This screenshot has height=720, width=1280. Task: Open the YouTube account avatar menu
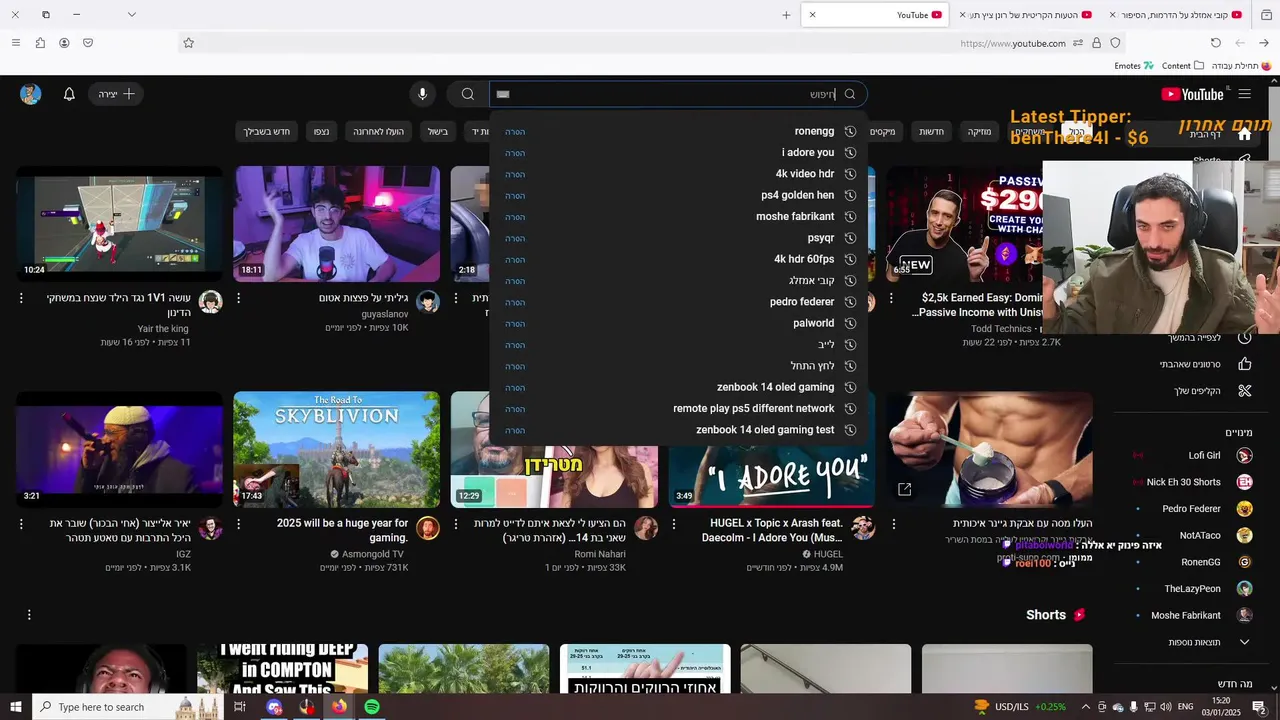(x=31, y=94)
